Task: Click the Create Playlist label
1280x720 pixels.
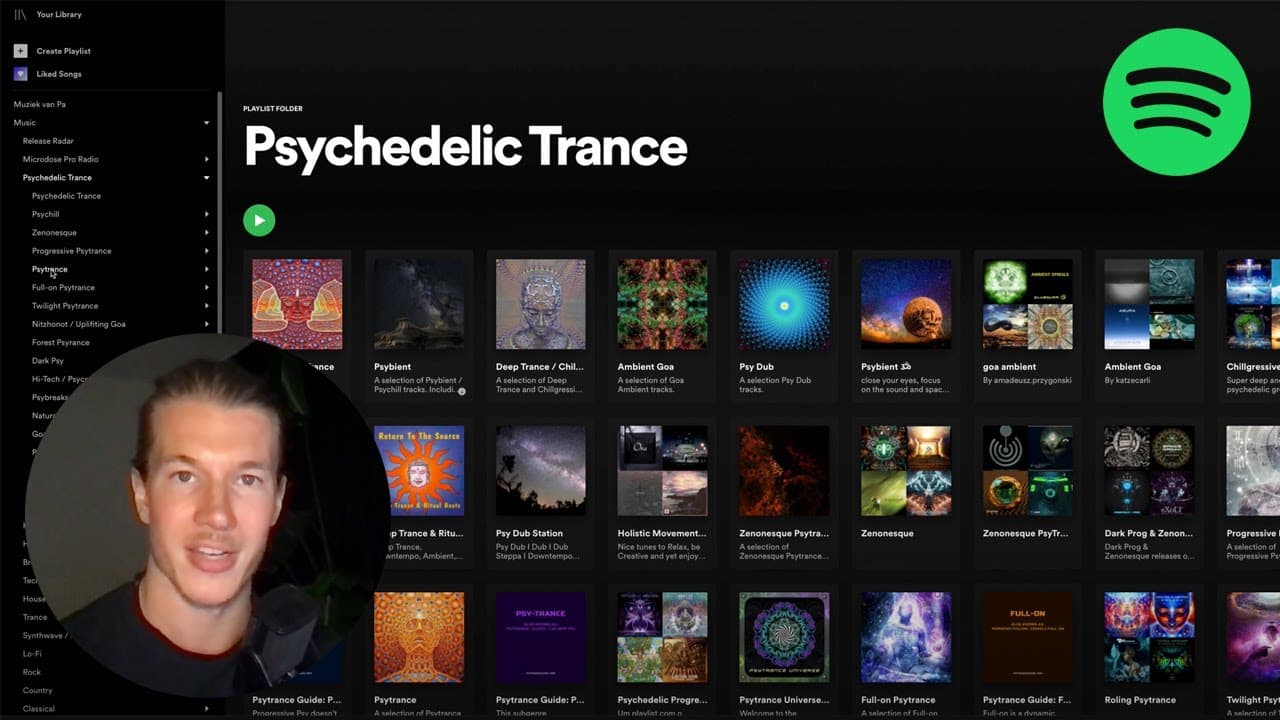Action: (63, 51)
